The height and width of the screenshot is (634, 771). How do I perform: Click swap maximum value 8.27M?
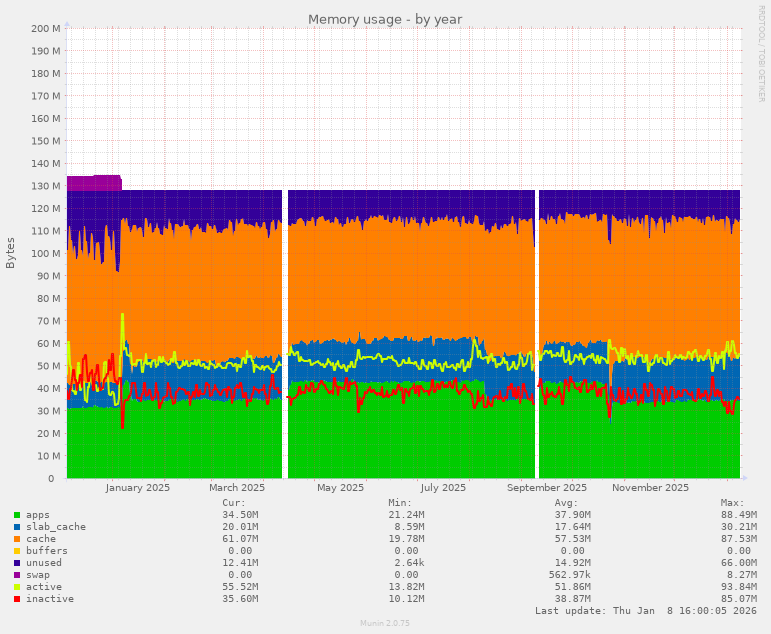point(742,575)
